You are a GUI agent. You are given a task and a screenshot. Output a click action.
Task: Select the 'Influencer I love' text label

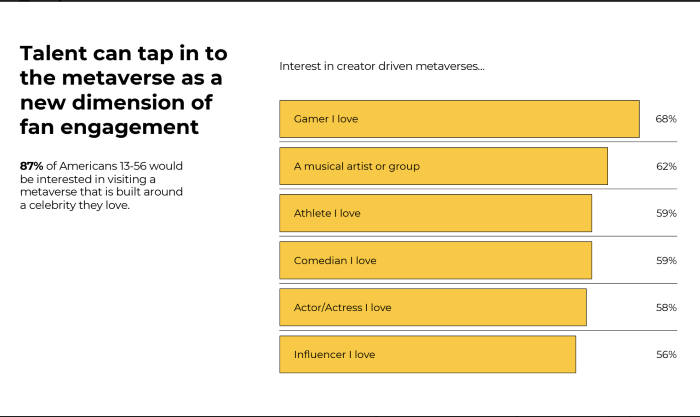pyautogui.click(x=334, y=354)
